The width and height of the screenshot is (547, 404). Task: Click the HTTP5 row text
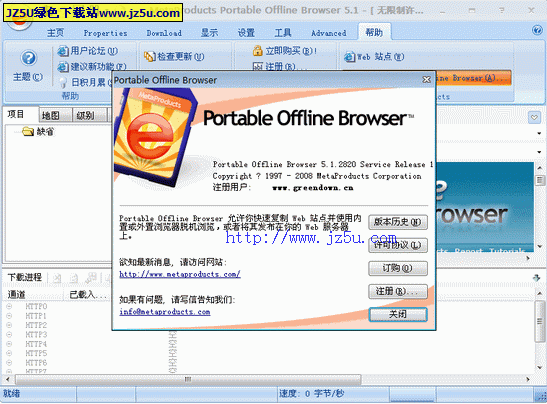click(x=36, y=353)
